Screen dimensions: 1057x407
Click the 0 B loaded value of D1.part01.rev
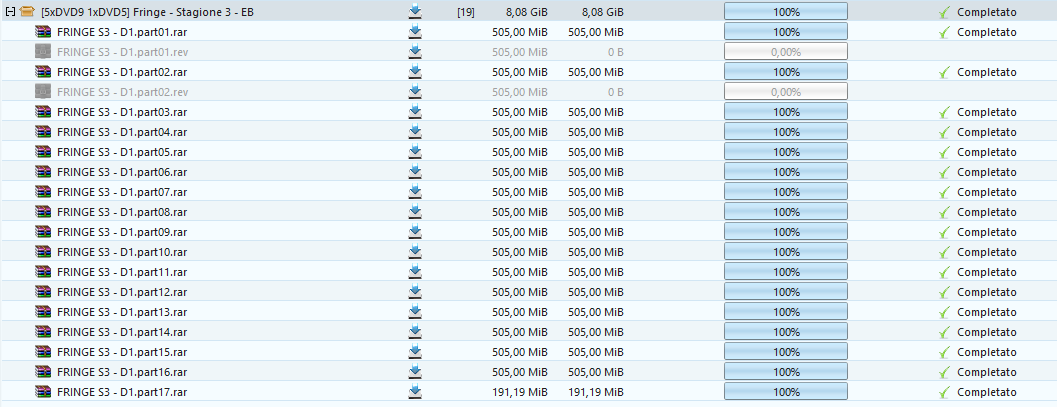[615, 52]
